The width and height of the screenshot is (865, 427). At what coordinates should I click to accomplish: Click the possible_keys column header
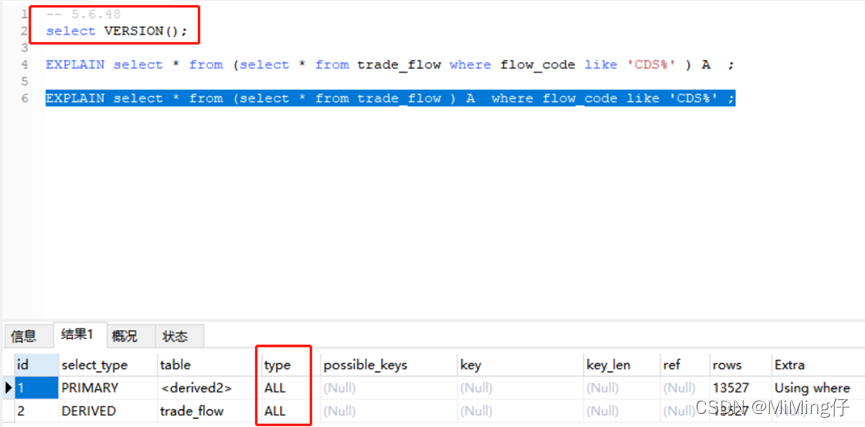pyautogui.click(x=388, y=365)
